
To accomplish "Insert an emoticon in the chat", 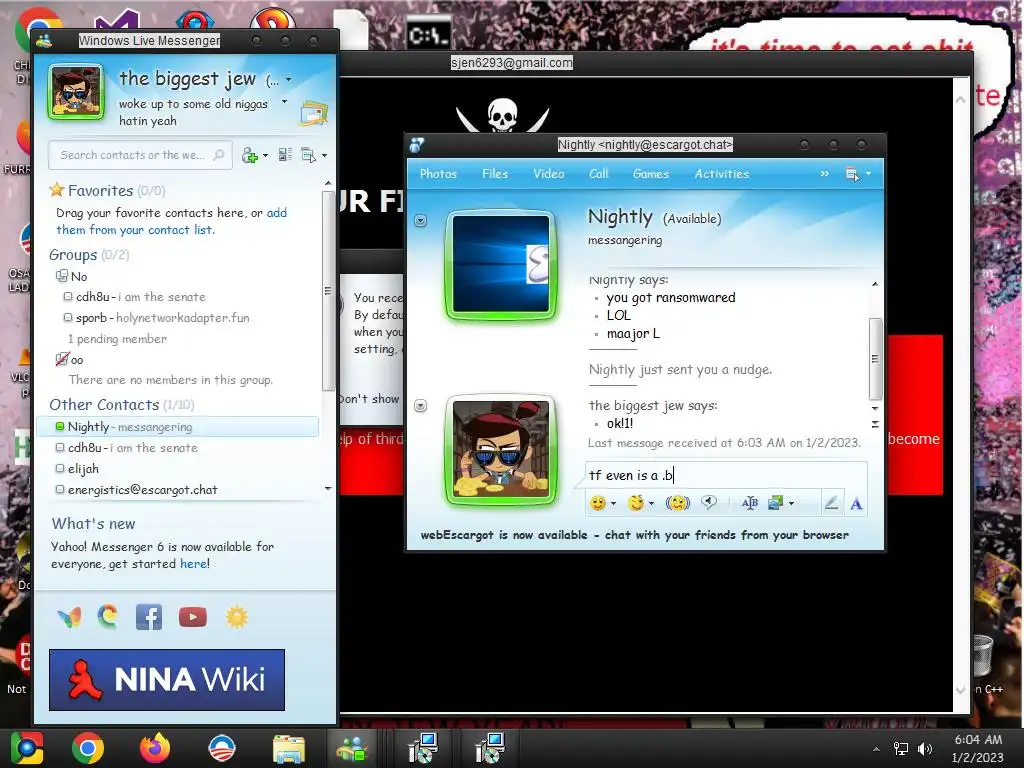I will pos(597,503).
